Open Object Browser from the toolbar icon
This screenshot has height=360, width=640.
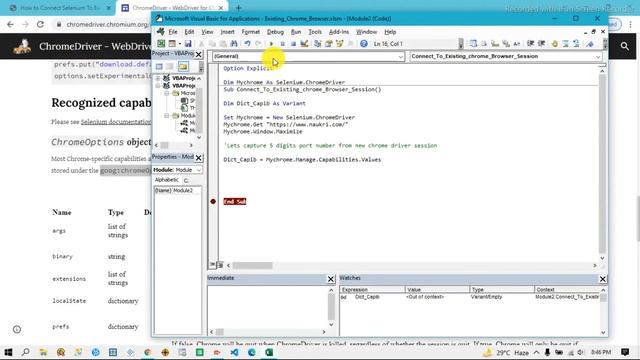(x=339, y=44)
